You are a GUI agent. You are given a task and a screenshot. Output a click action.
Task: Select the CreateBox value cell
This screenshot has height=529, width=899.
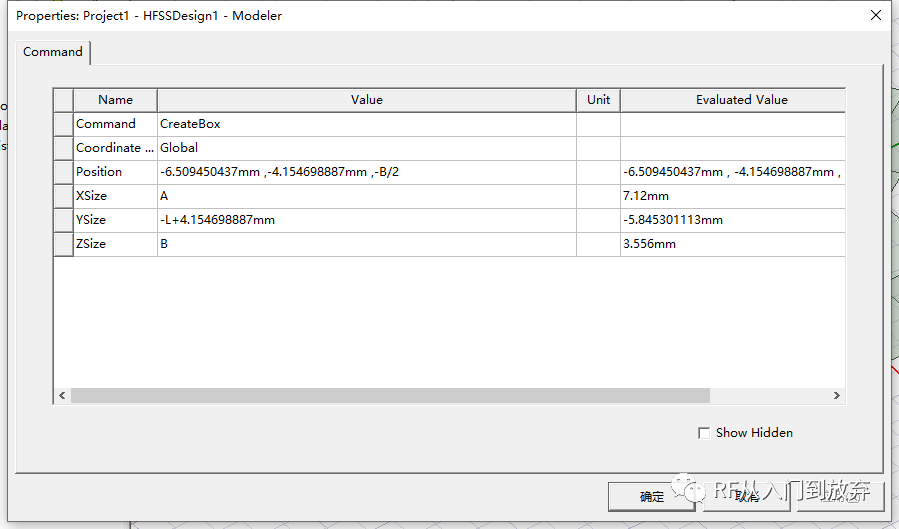pos(367,124)
